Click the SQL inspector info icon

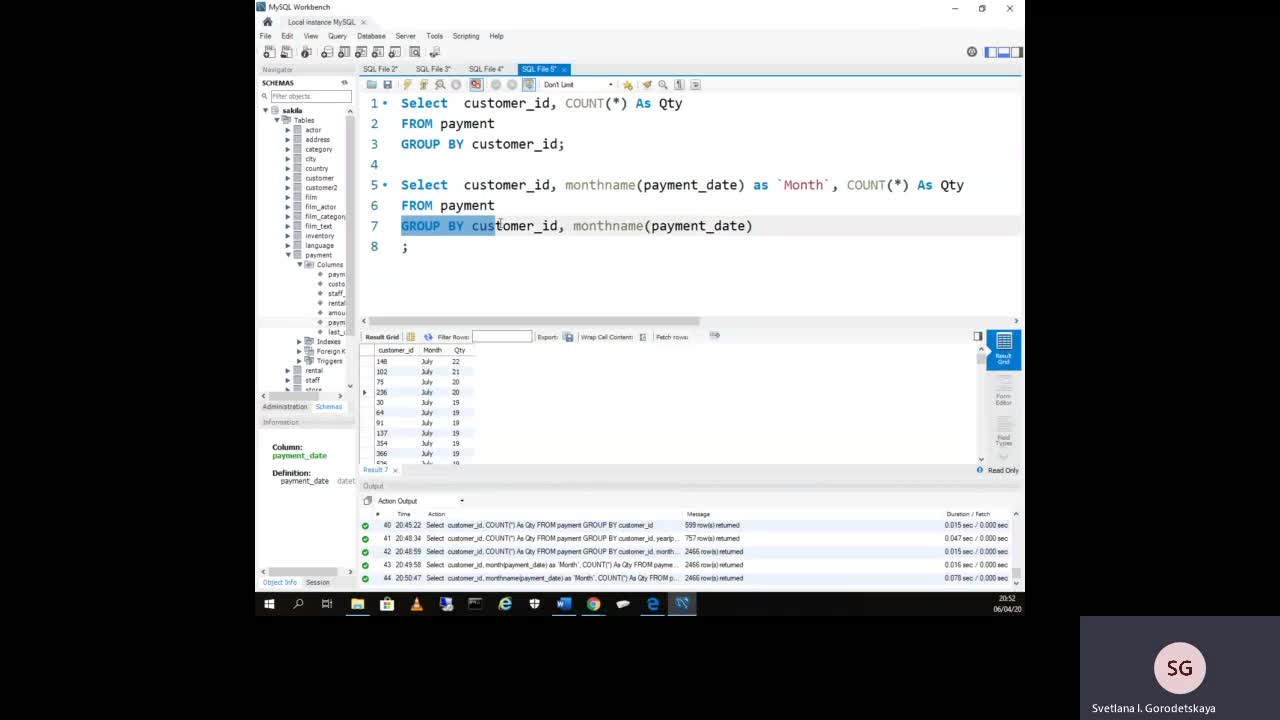[x=306, y=52]
